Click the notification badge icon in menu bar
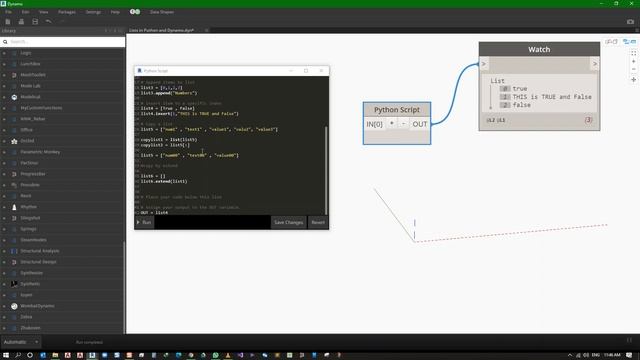Viewport: 640px width, 360px height. (x=135, y=12)
